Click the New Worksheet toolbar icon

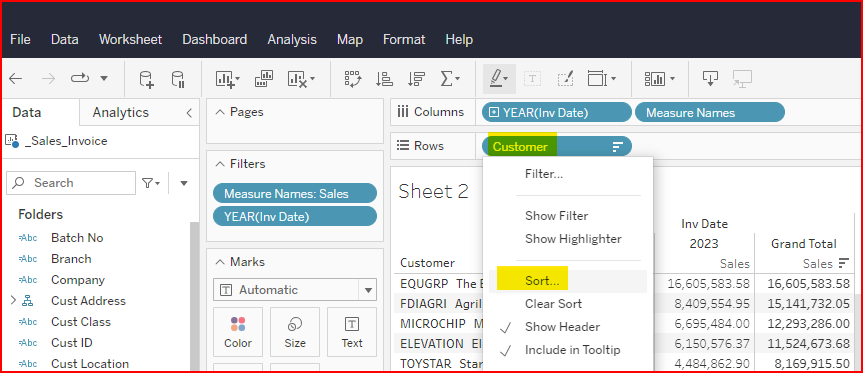point(227,79)
